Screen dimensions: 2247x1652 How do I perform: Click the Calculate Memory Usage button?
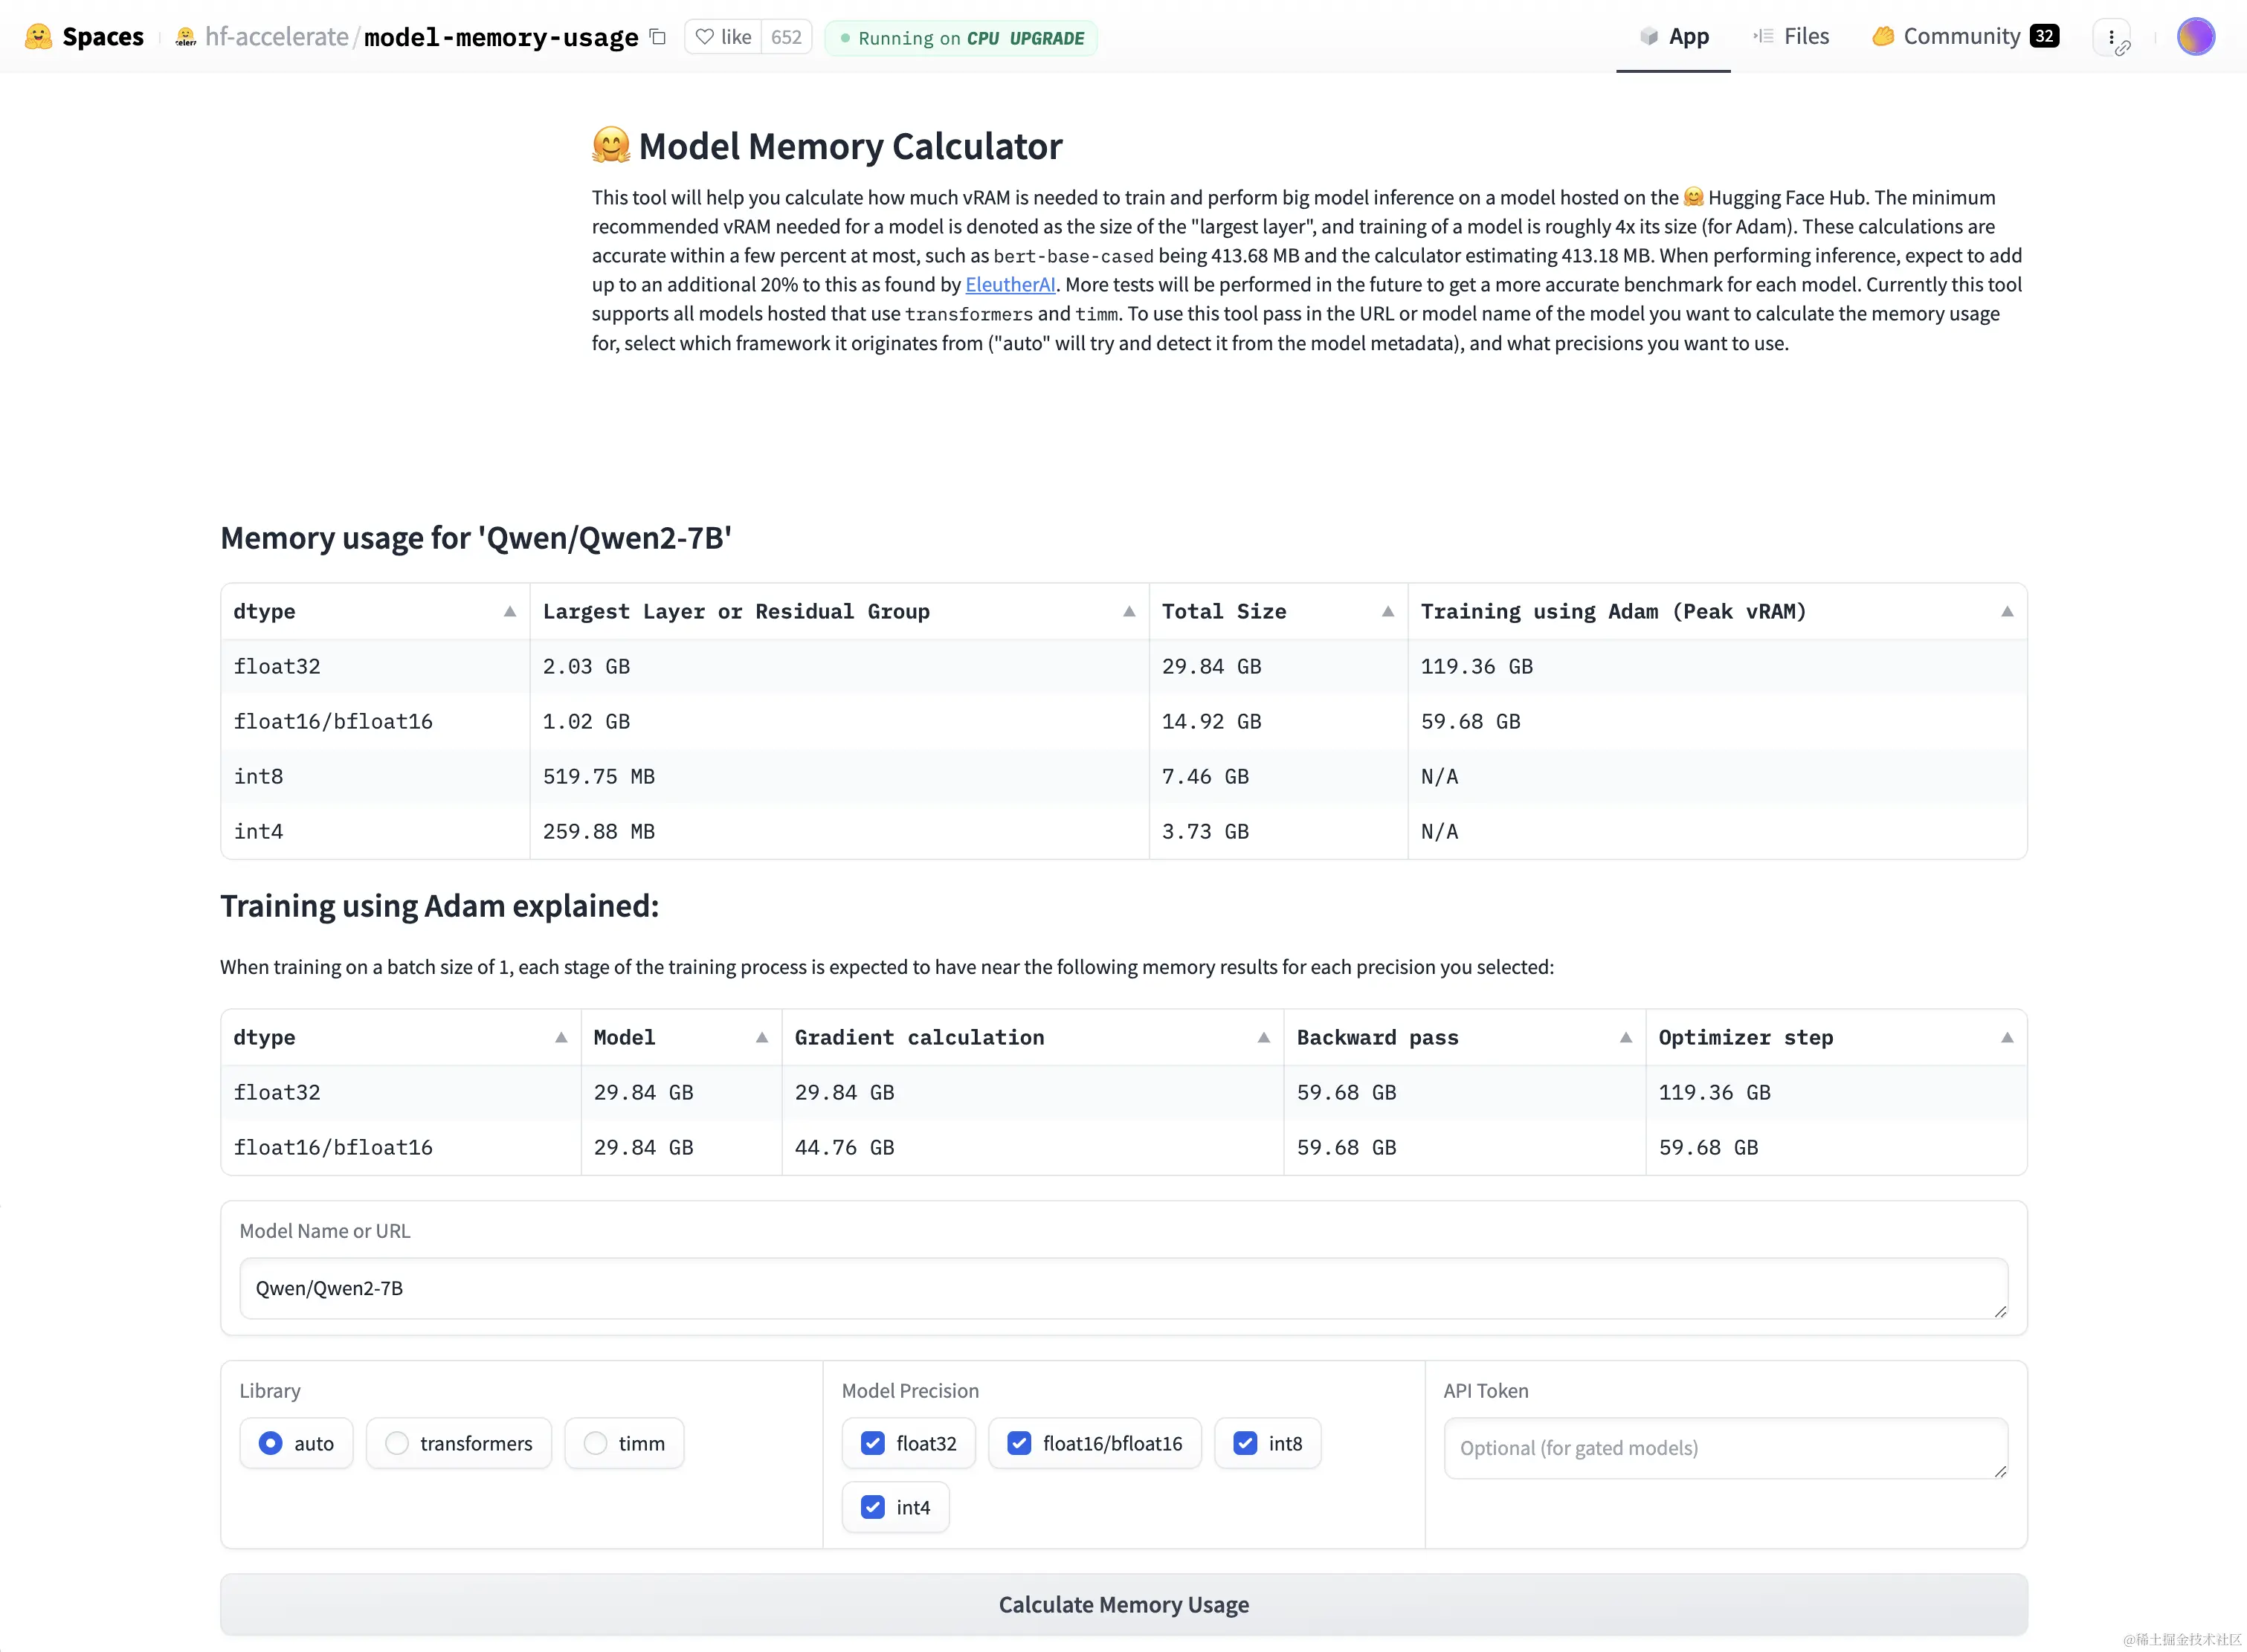[x=1123, y=1604]
